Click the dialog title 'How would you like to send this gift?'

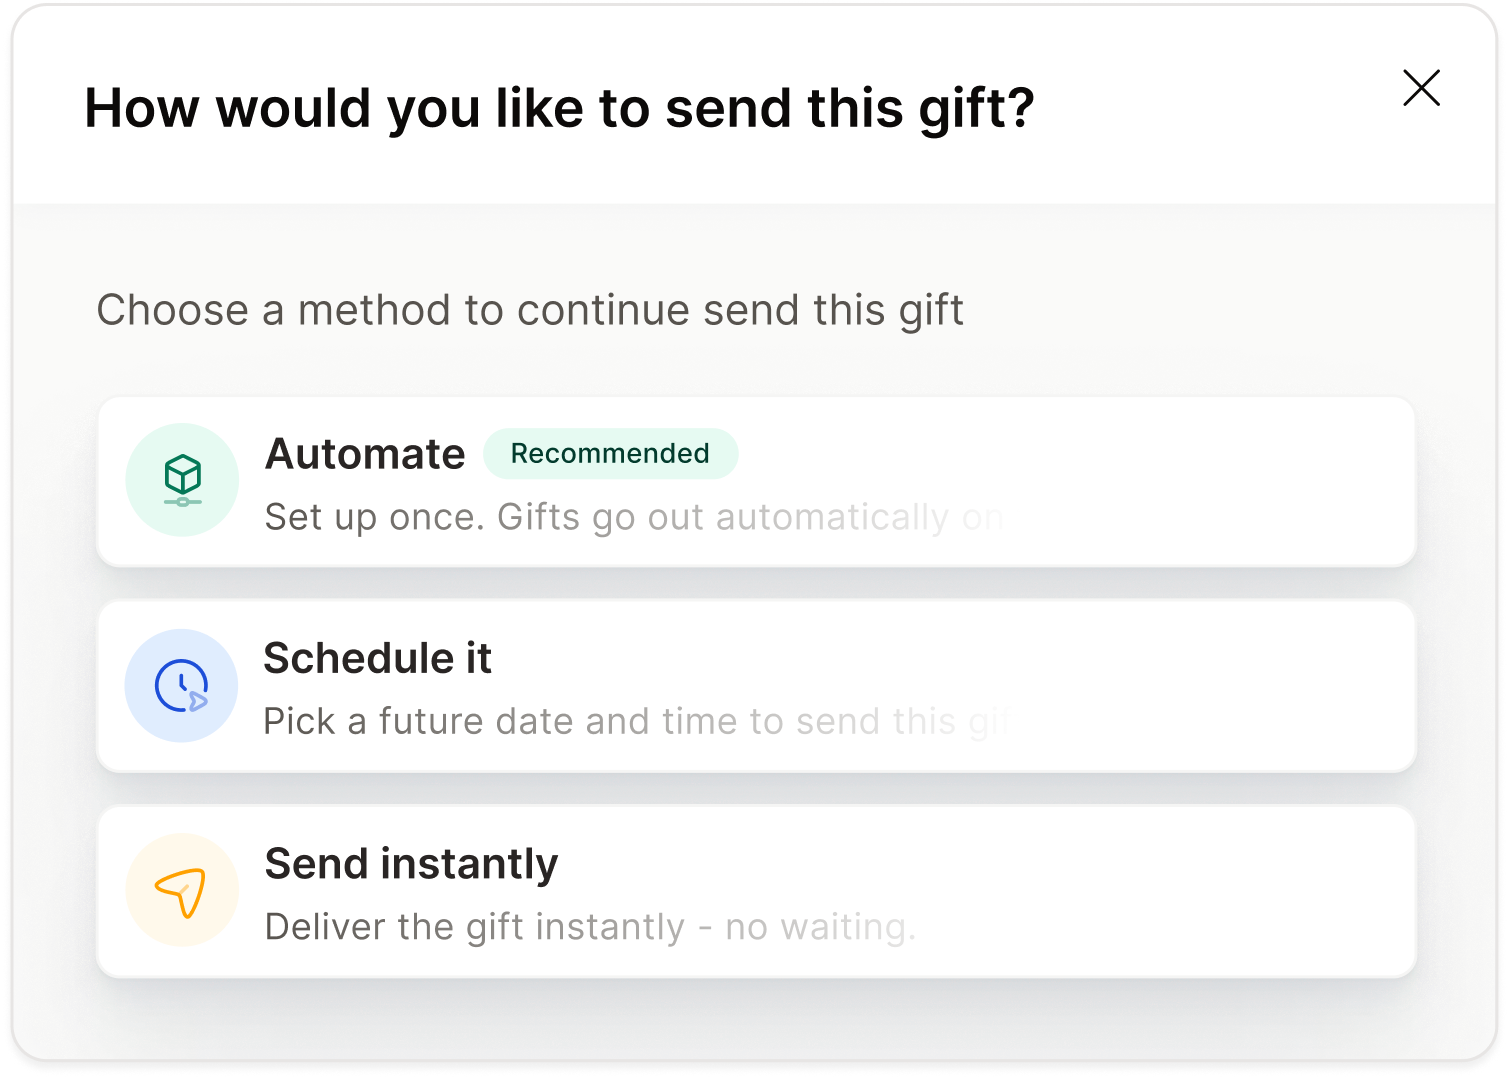(x=559, y=108)
